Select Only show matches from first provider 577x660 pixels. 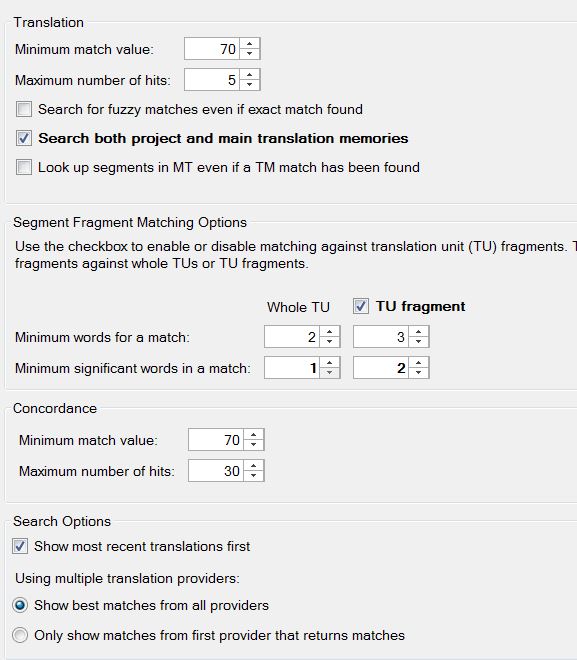[x=20, y=635]
